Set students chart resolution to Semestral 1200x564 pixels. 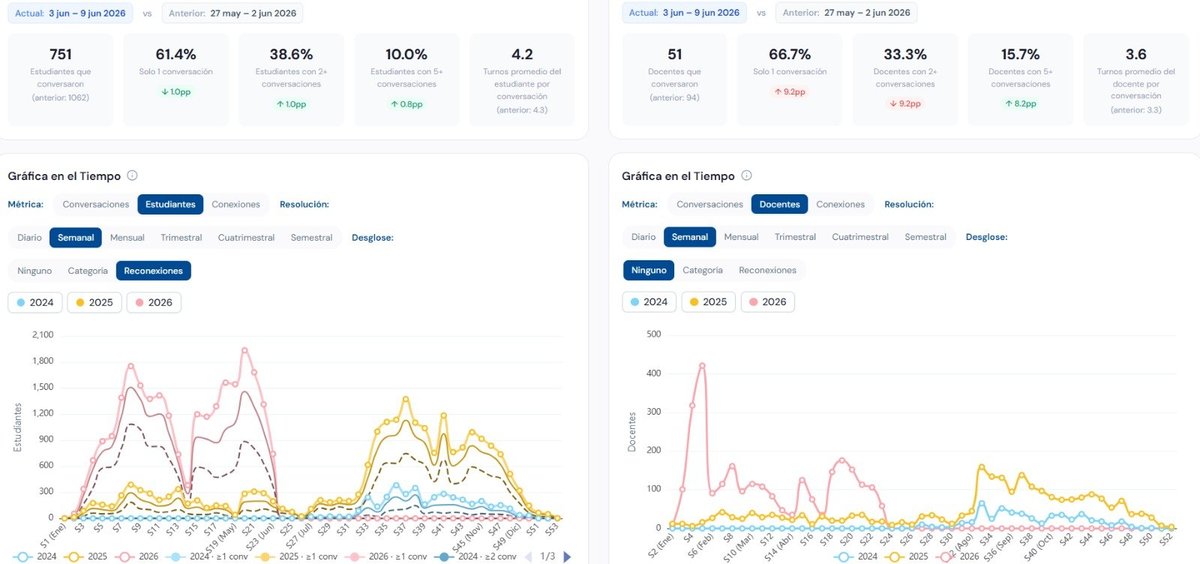click(312, 237)
